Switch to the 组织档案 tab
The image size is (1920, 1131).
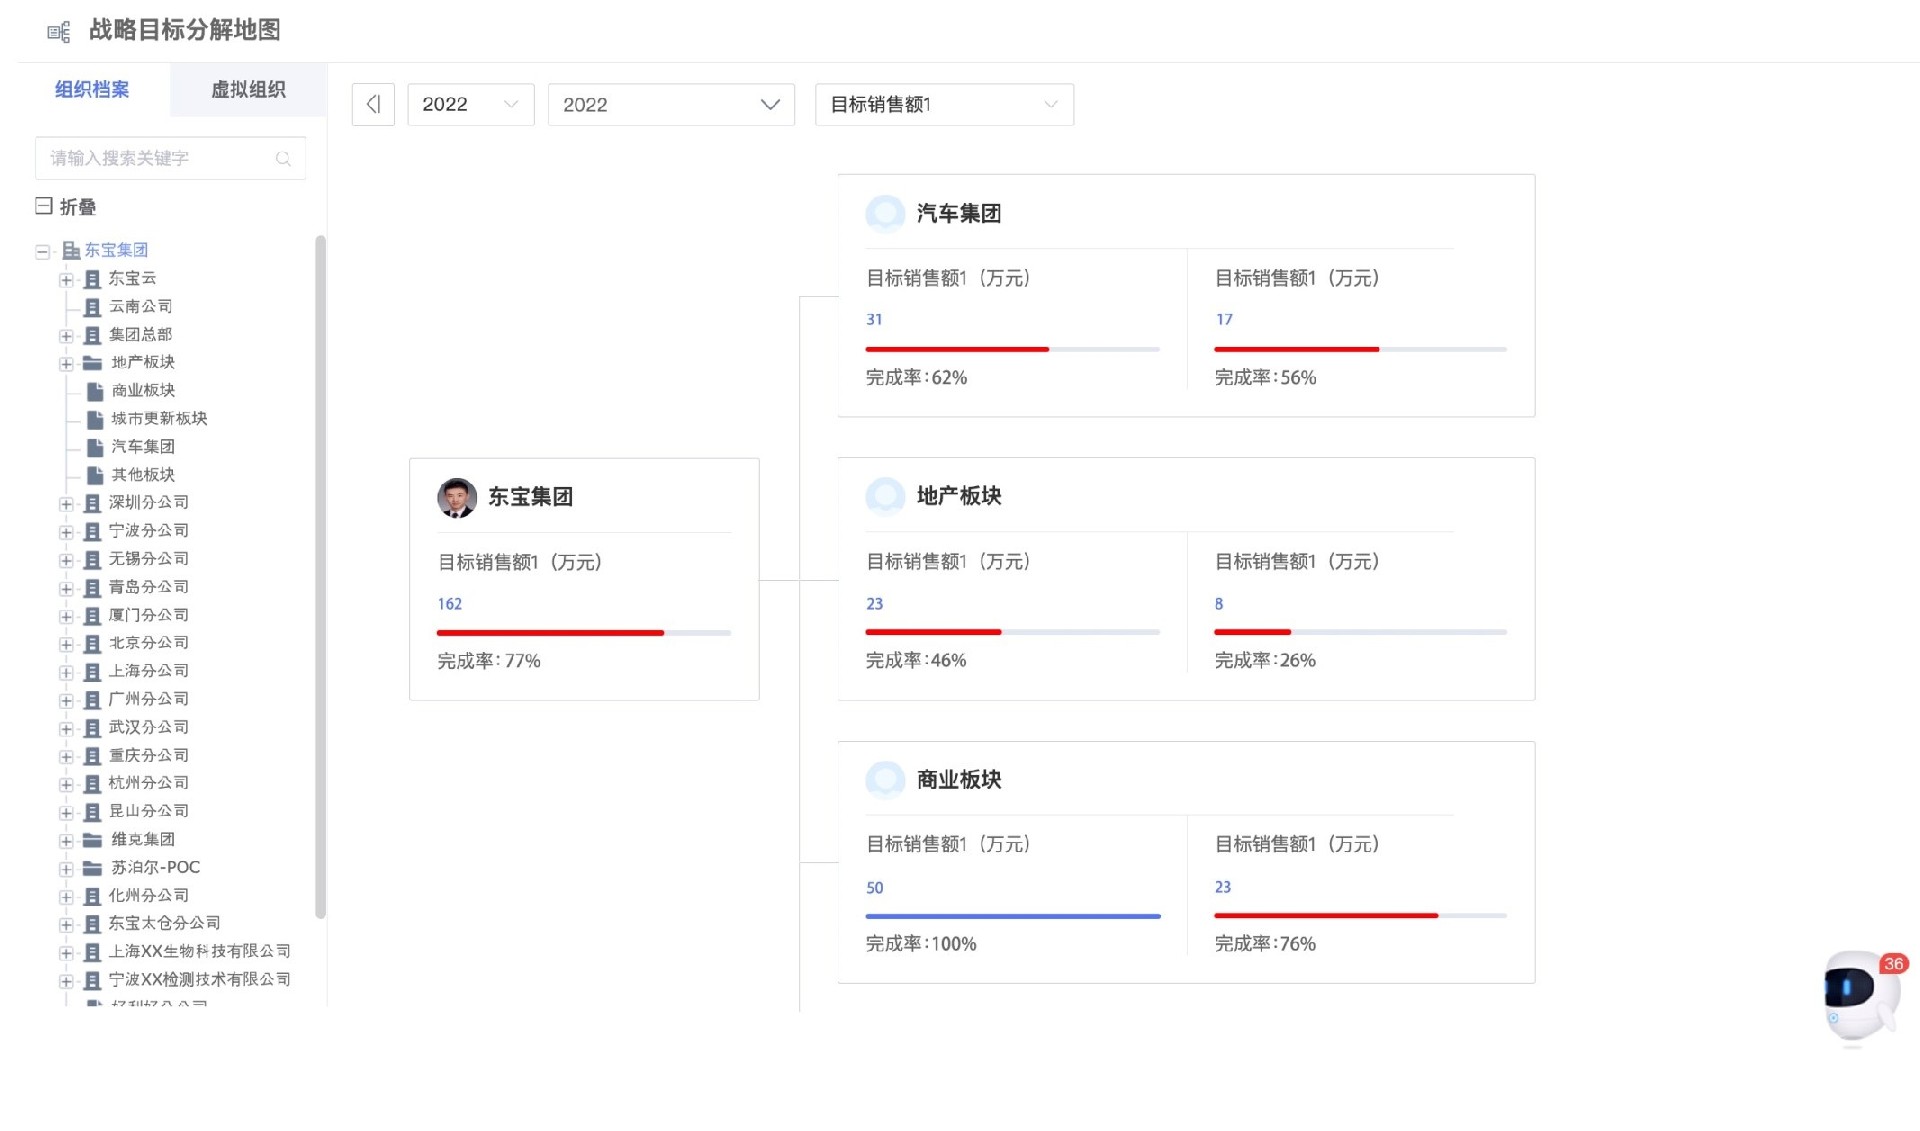[x=93, y=90]
